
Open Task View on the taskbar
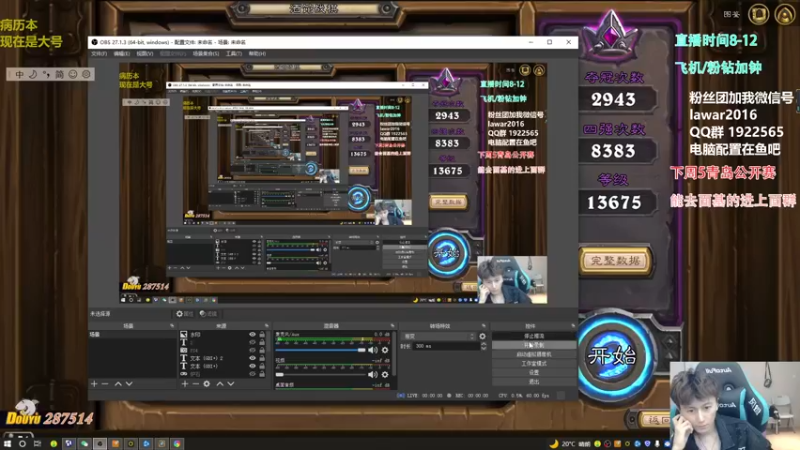click(37, 444)
